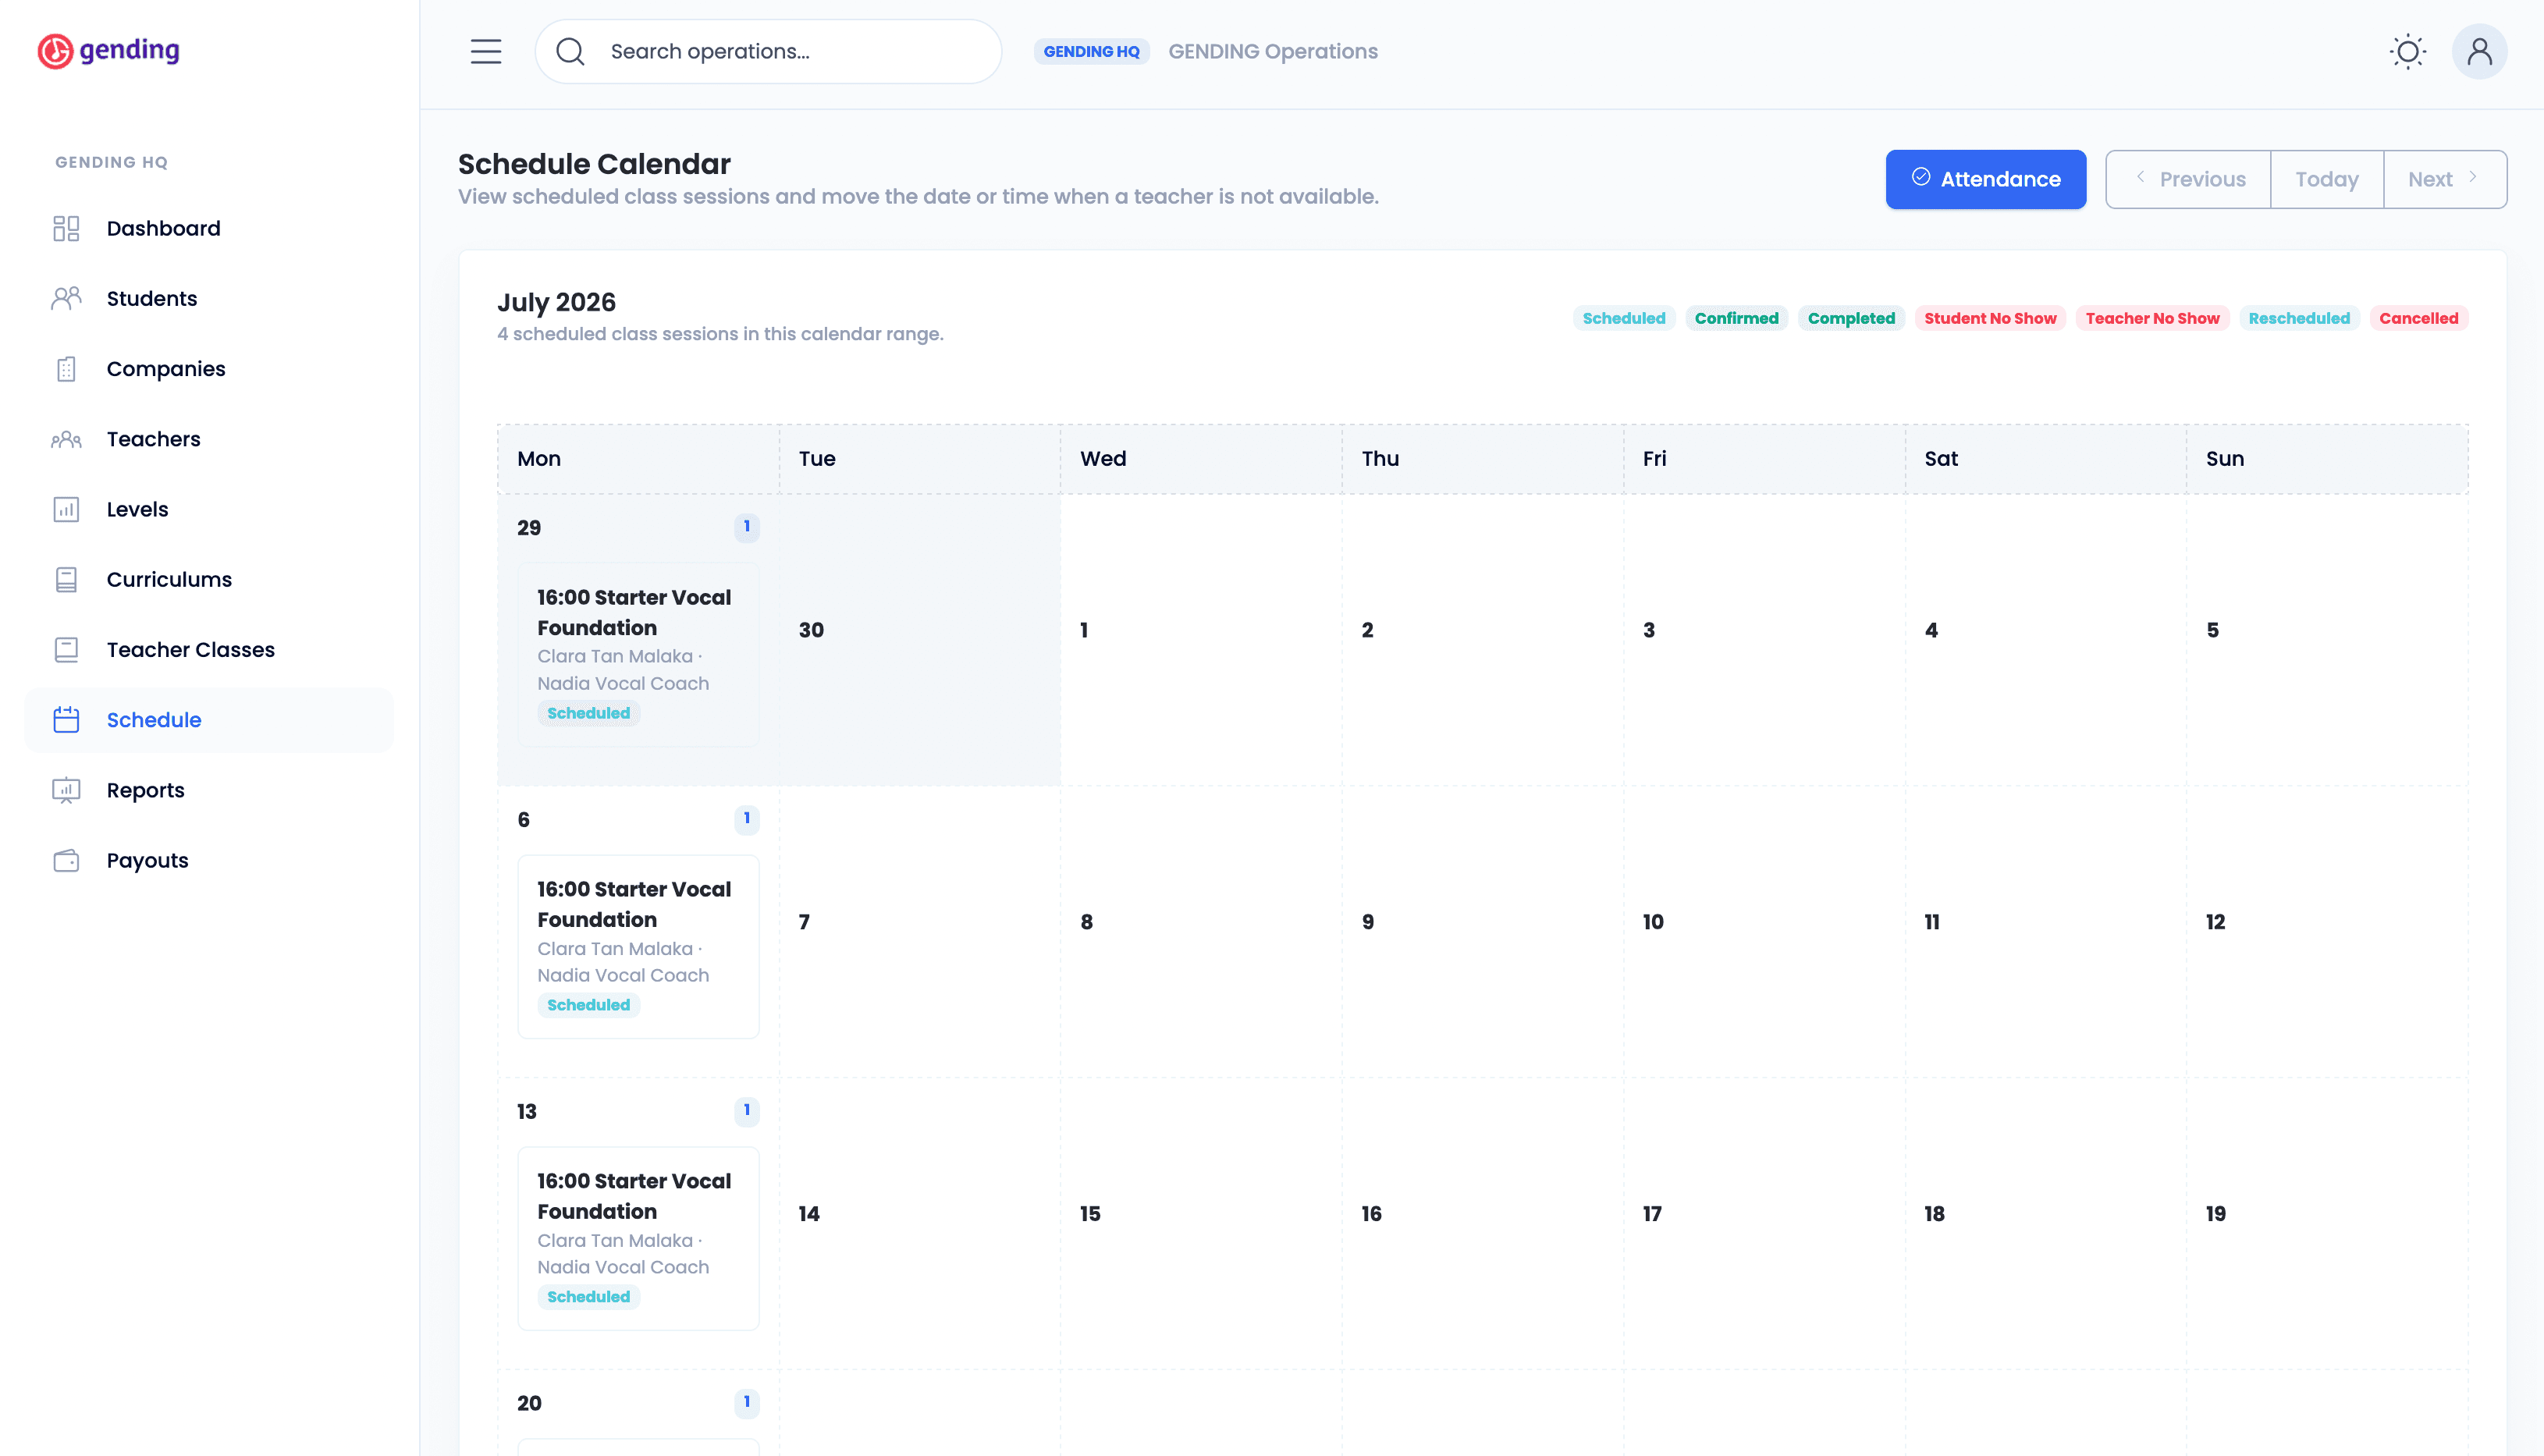This screenshot has width=2544, height=1456.
Task: Click the hamburger menu icon
Action: click(x=486, y=51)
